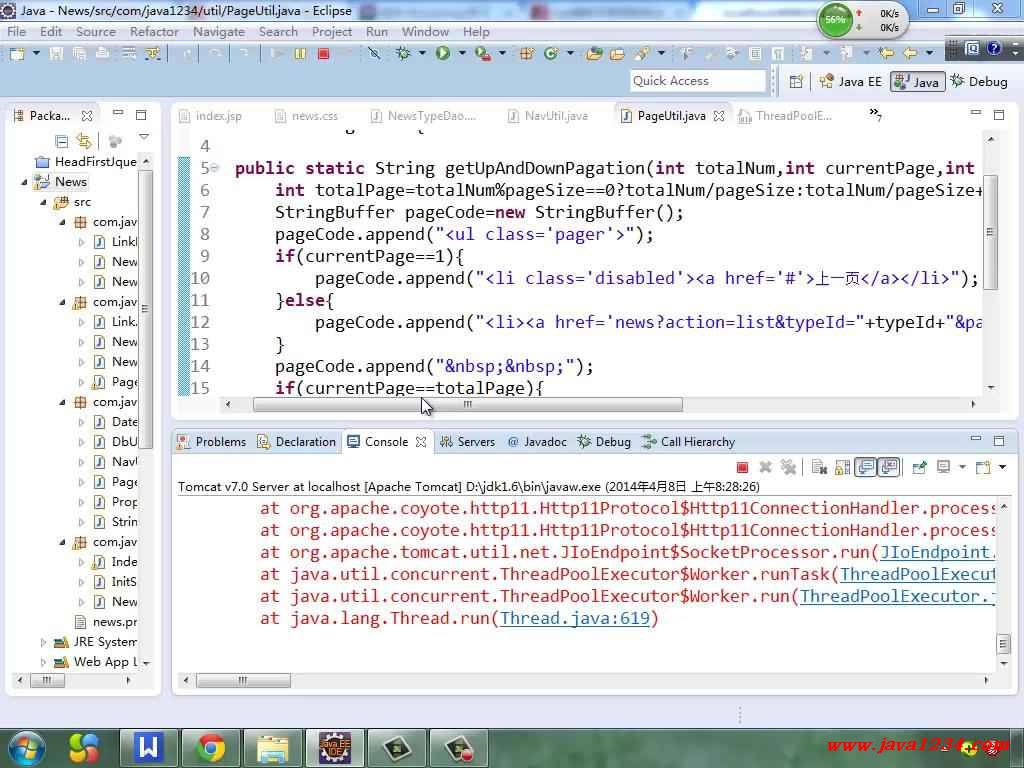
Task: Click the Clear Console icon
Action: click(819, 467)
